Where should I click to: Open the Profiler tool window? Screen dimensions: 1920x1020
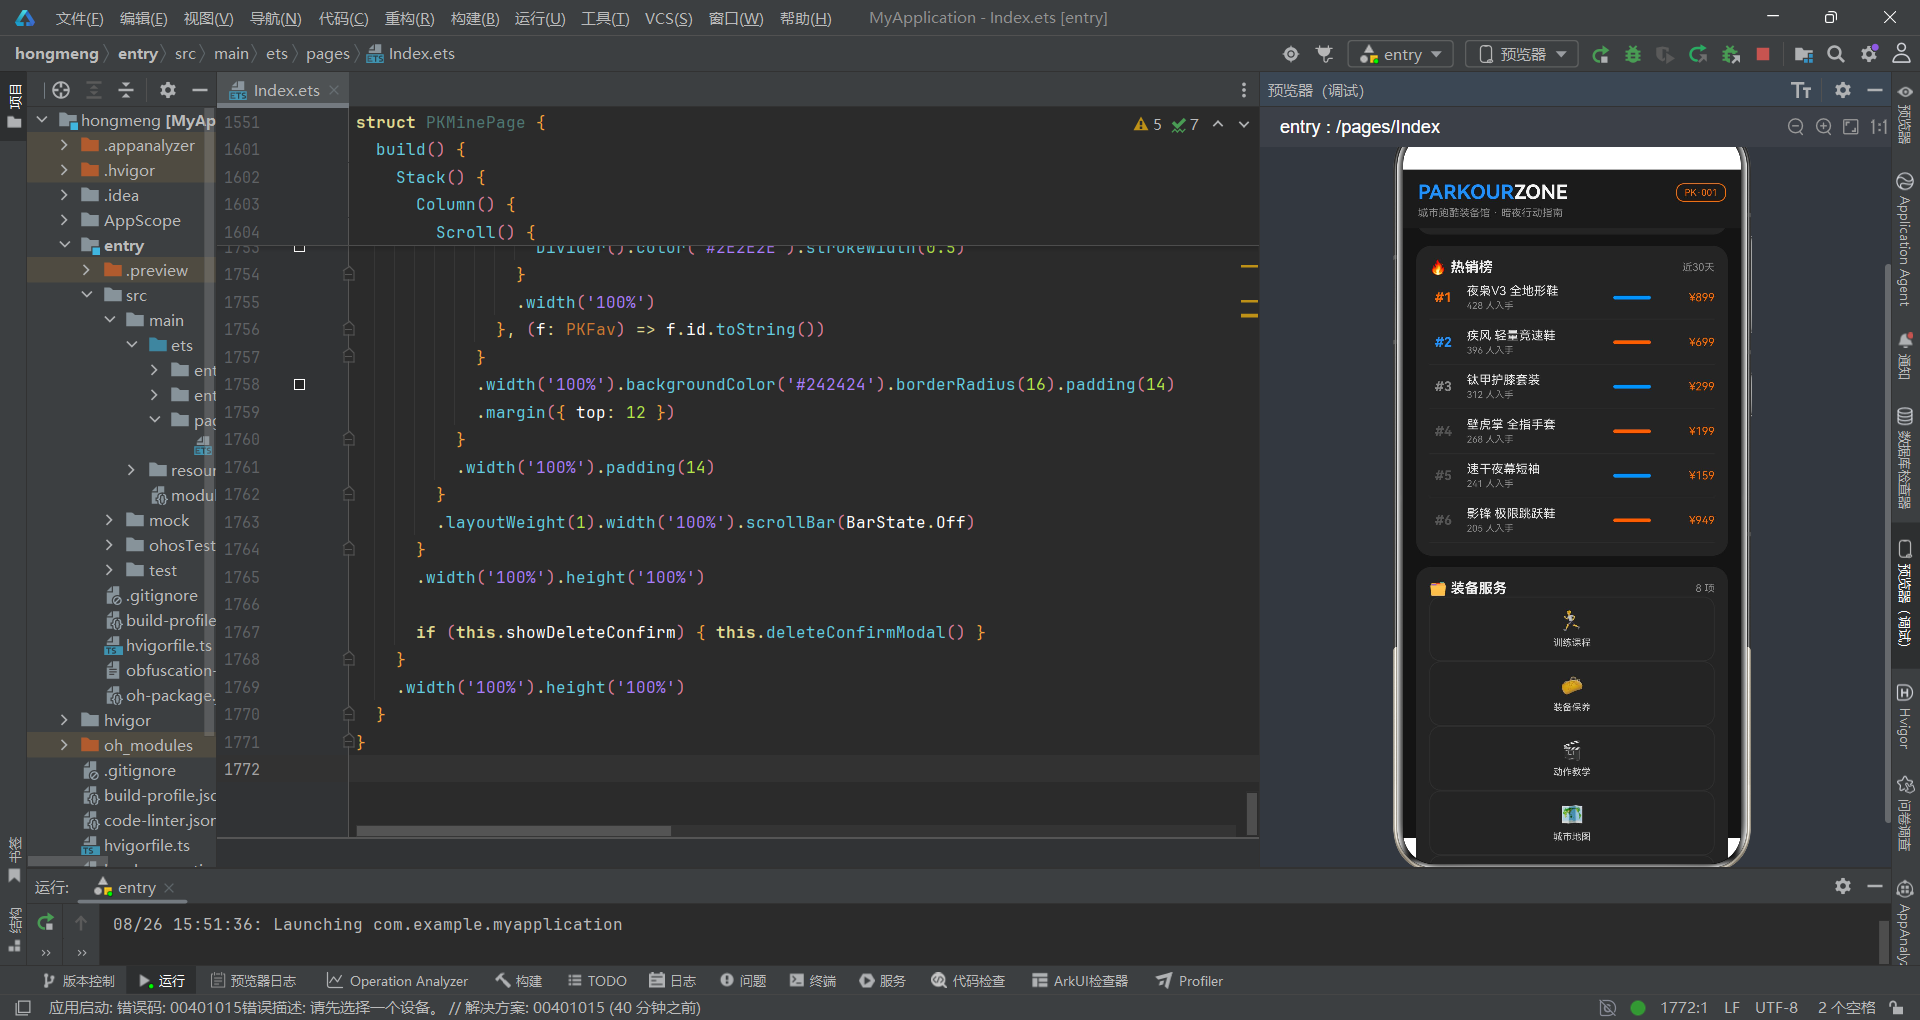pyautogui.click(x=1189, y=981)
